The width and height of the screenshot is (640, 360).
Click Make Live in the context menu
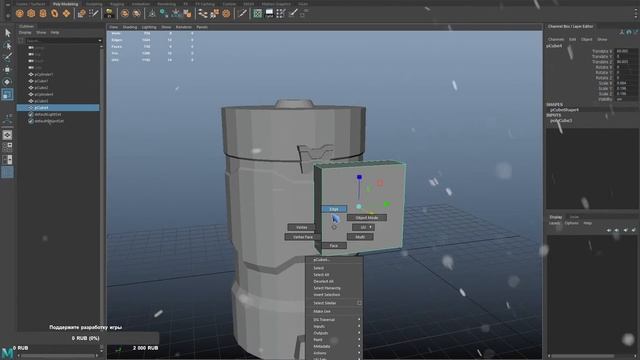(322, 311)
